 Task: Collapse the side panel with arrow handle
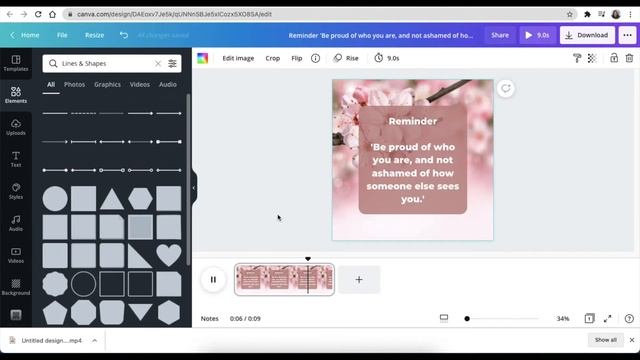click(x=194, y=188)
